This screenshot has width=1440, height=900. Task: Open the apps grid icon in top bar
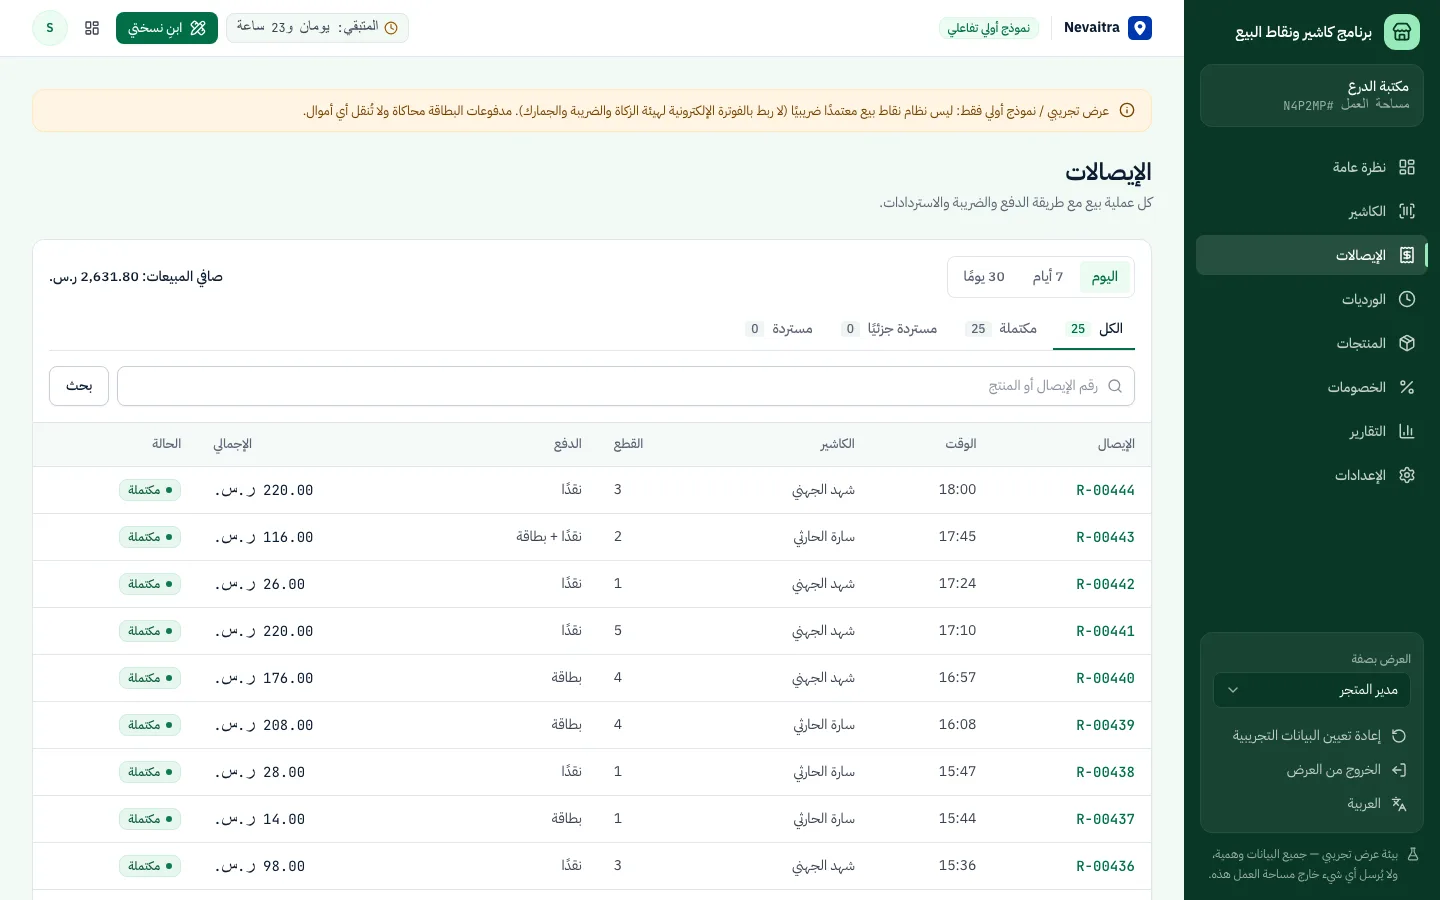[x=92, y=28]
